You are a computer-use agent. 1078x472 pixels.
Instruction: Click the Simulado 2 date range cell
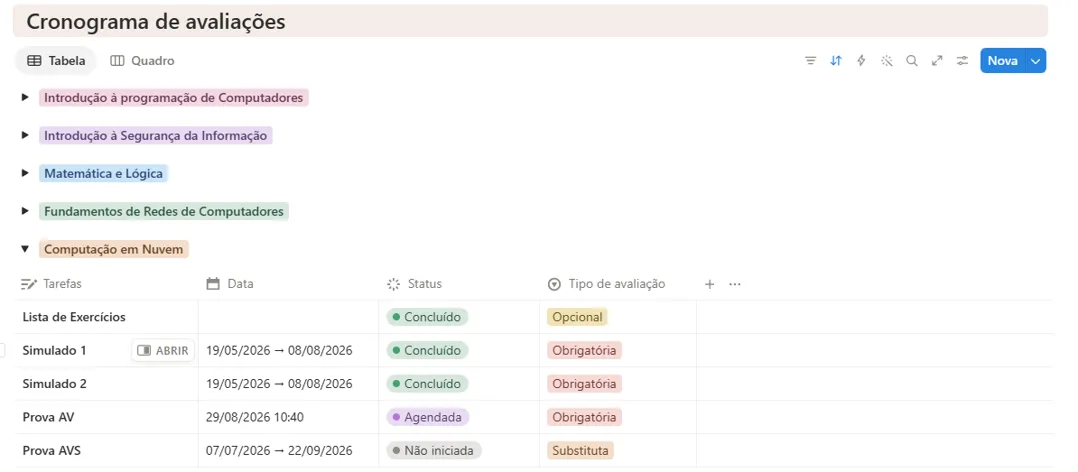click(288, 383)
